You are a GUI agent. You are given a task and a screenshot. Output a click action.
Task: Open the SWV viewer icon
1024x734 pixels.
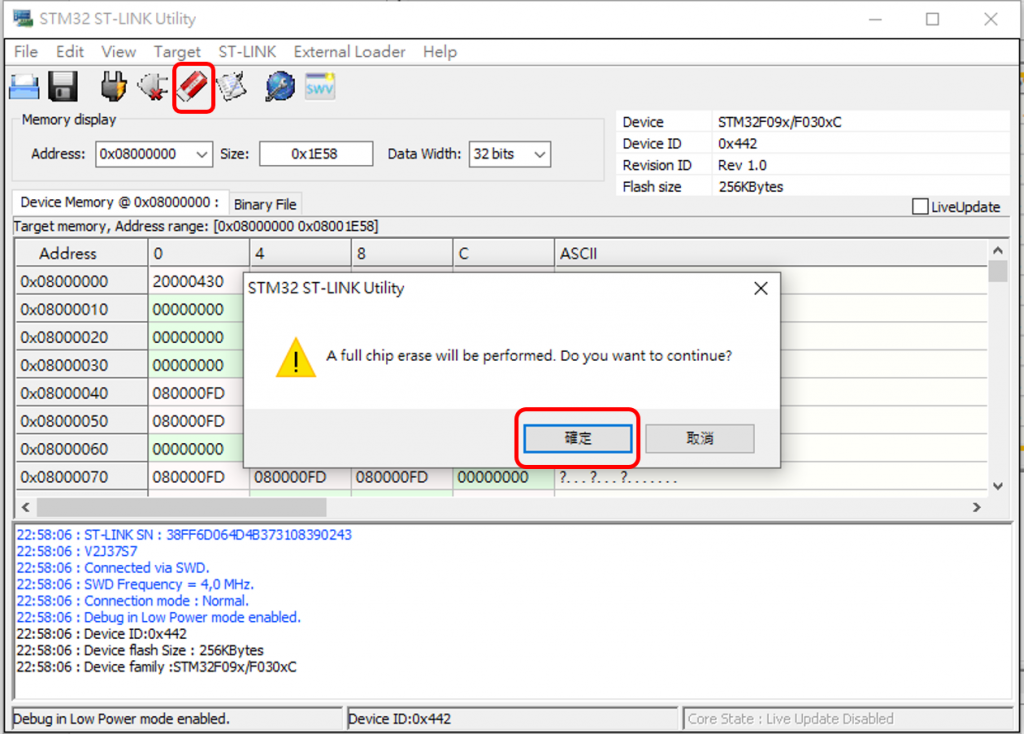coord(319,87)
